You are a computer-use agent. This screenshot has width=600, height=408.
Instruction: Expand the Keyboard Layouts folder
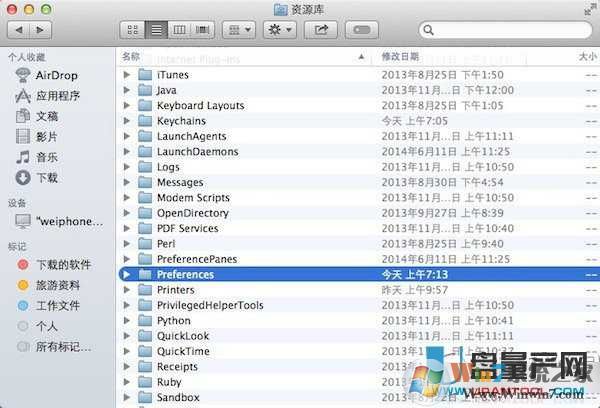tap(127, 105)
